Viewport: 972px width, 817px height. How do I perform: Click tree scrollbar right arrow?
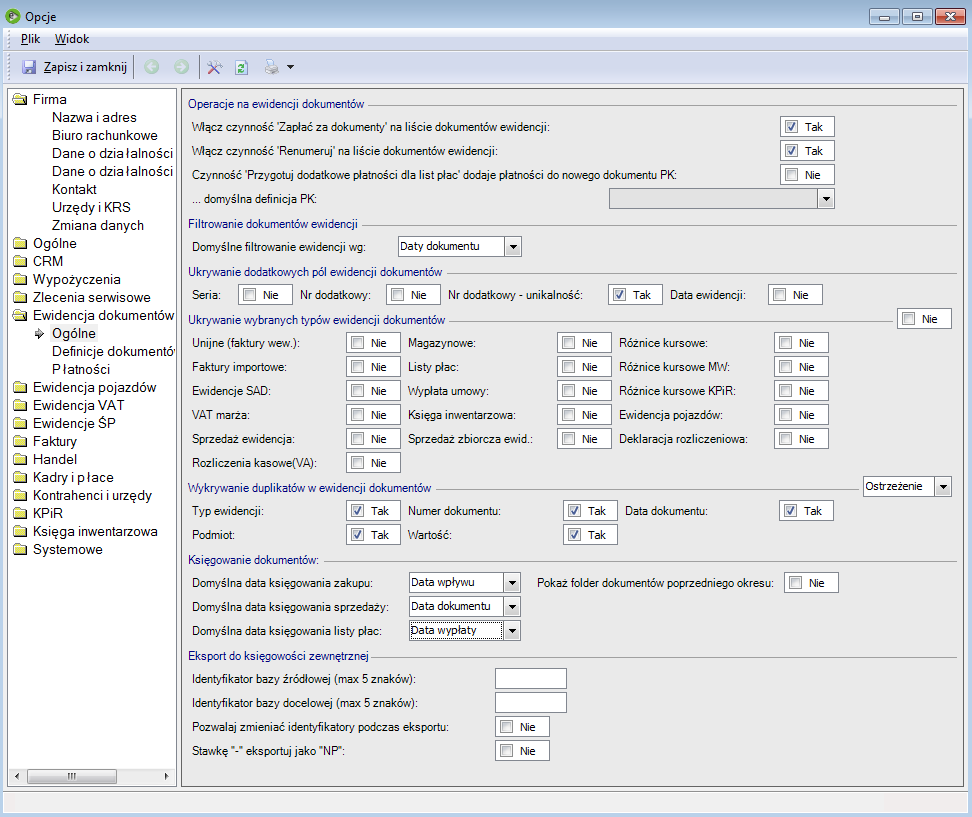166,776
